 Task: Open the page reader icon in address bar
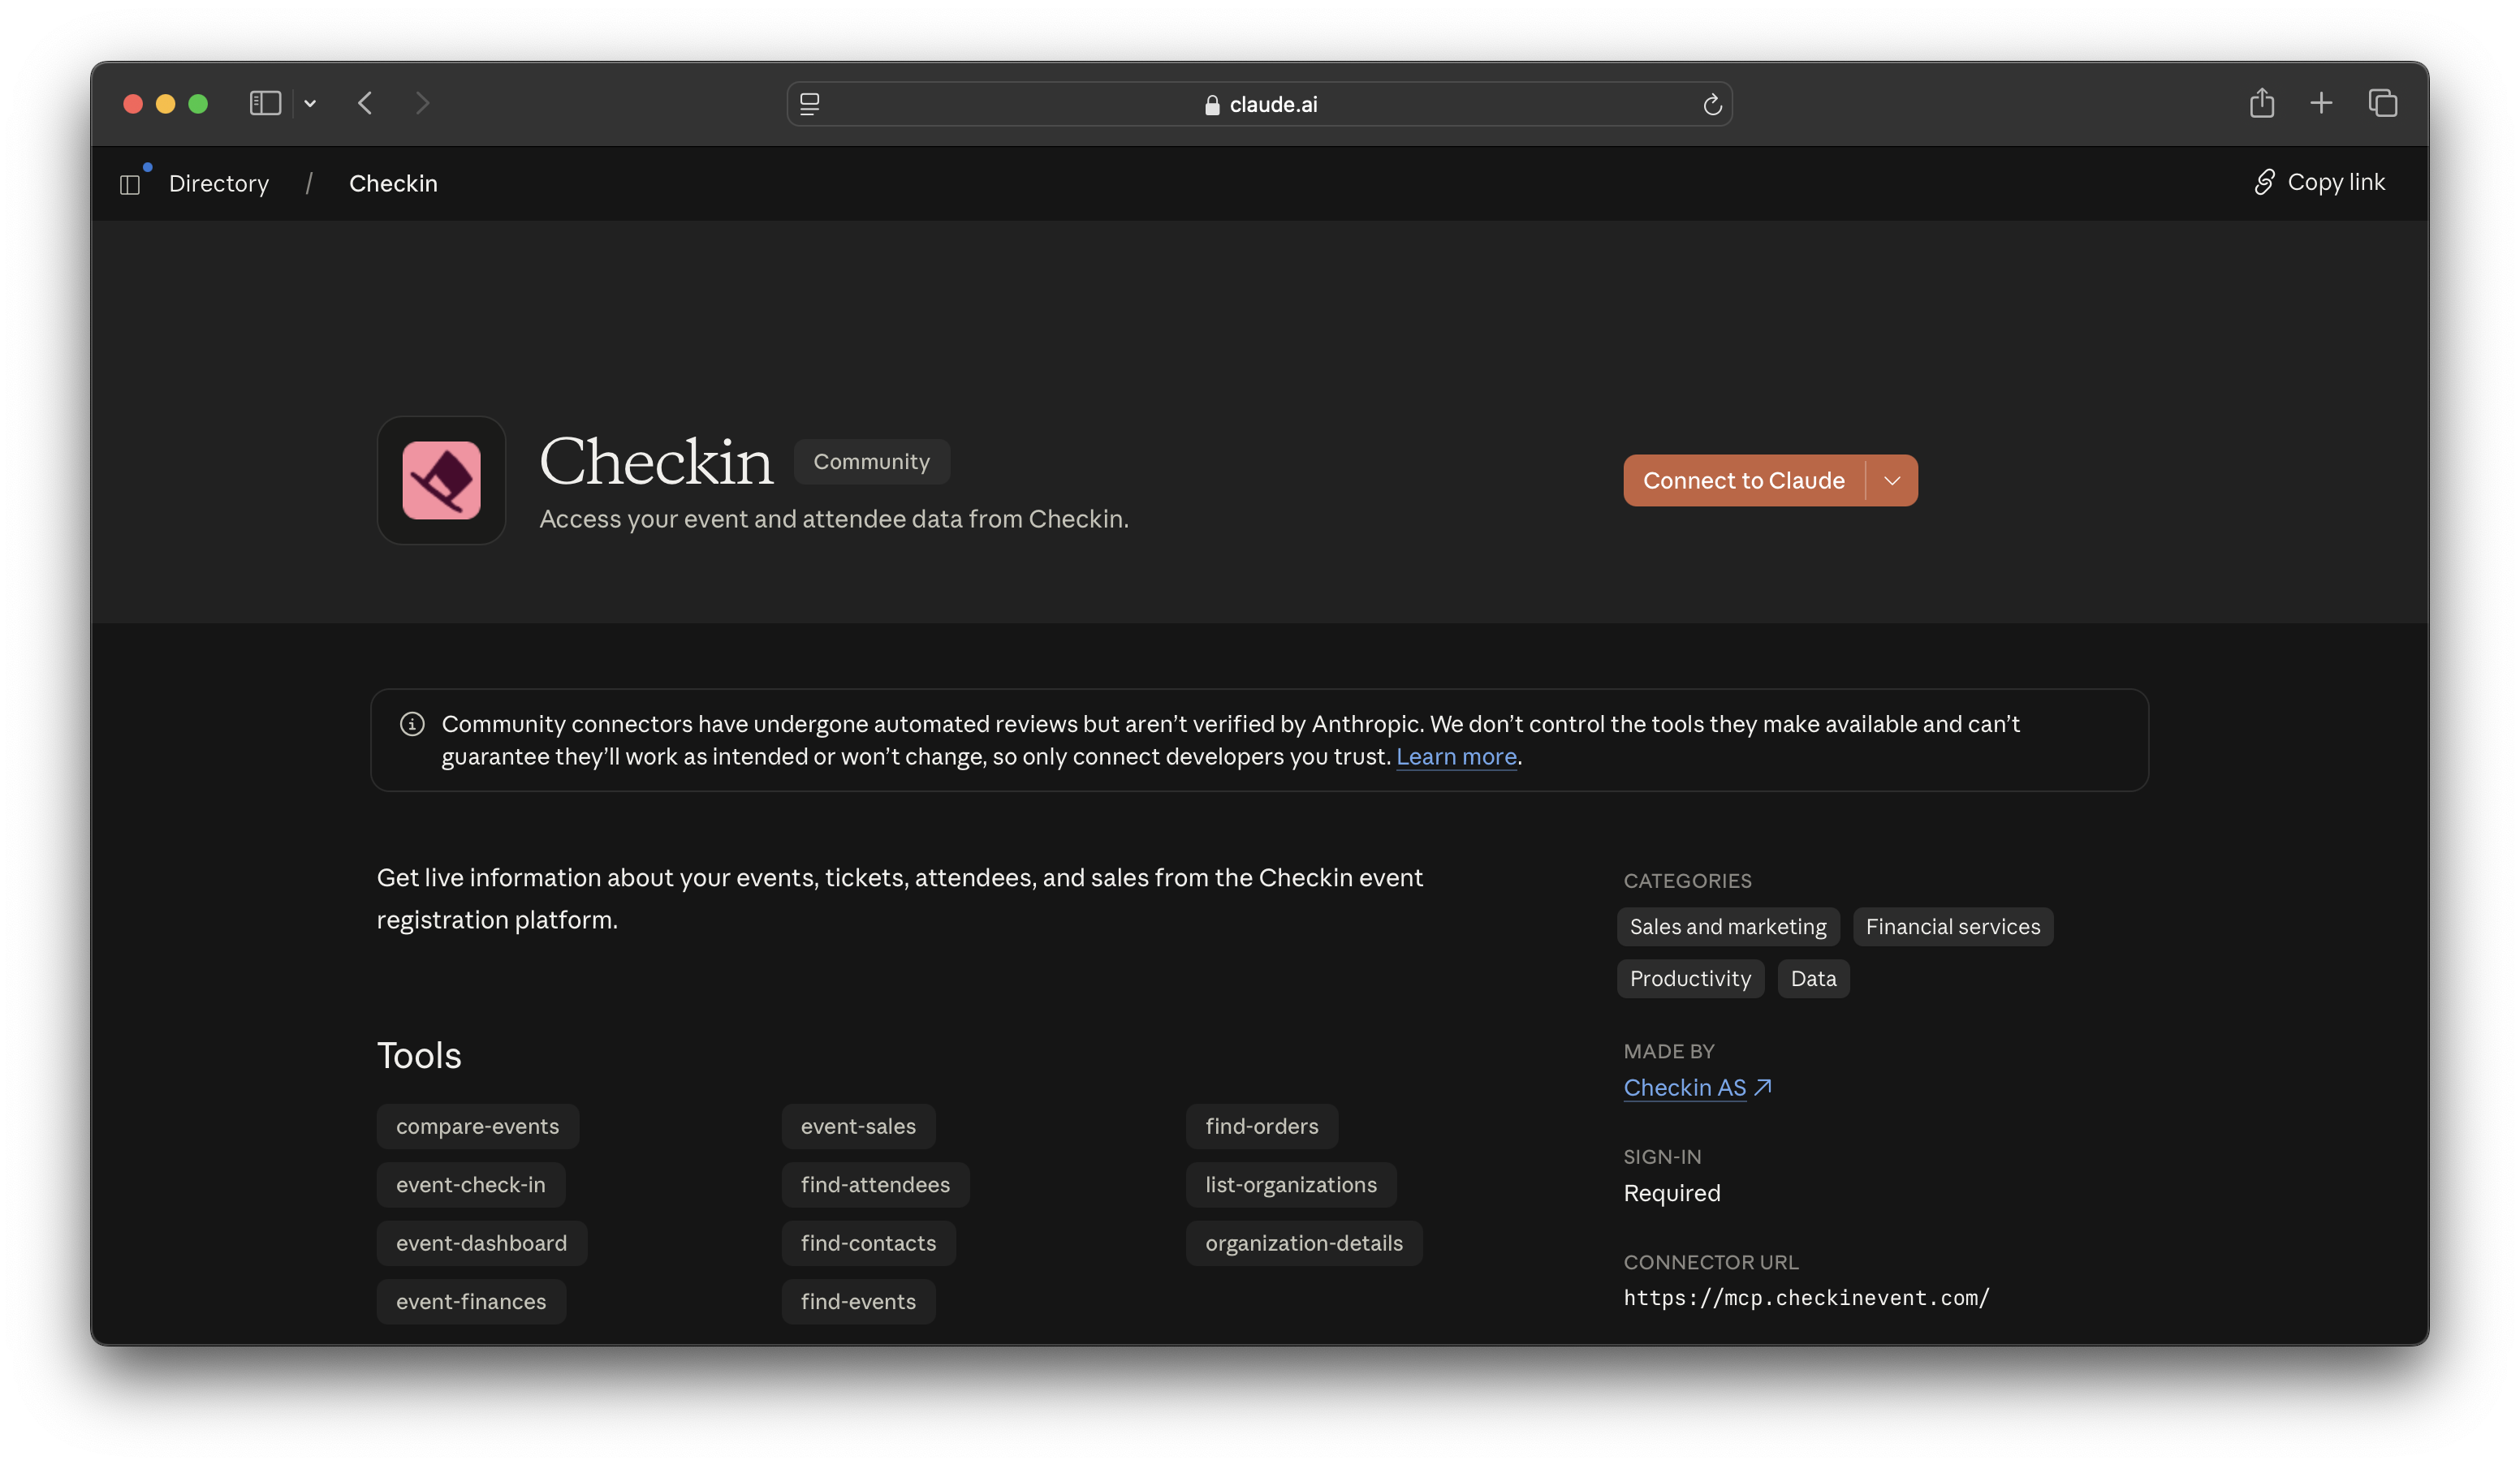[810, 104]
